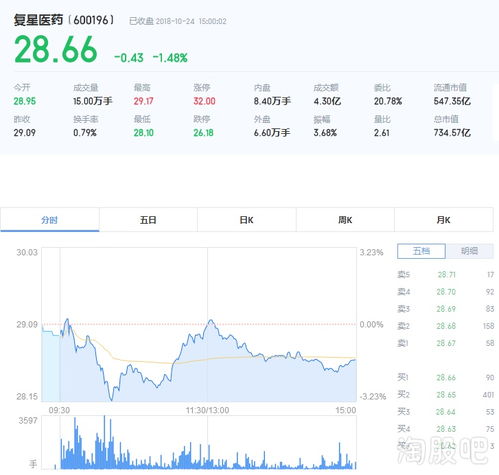Click the 振幅 value 3.68%
499x475 pixels.
[325, 133]
